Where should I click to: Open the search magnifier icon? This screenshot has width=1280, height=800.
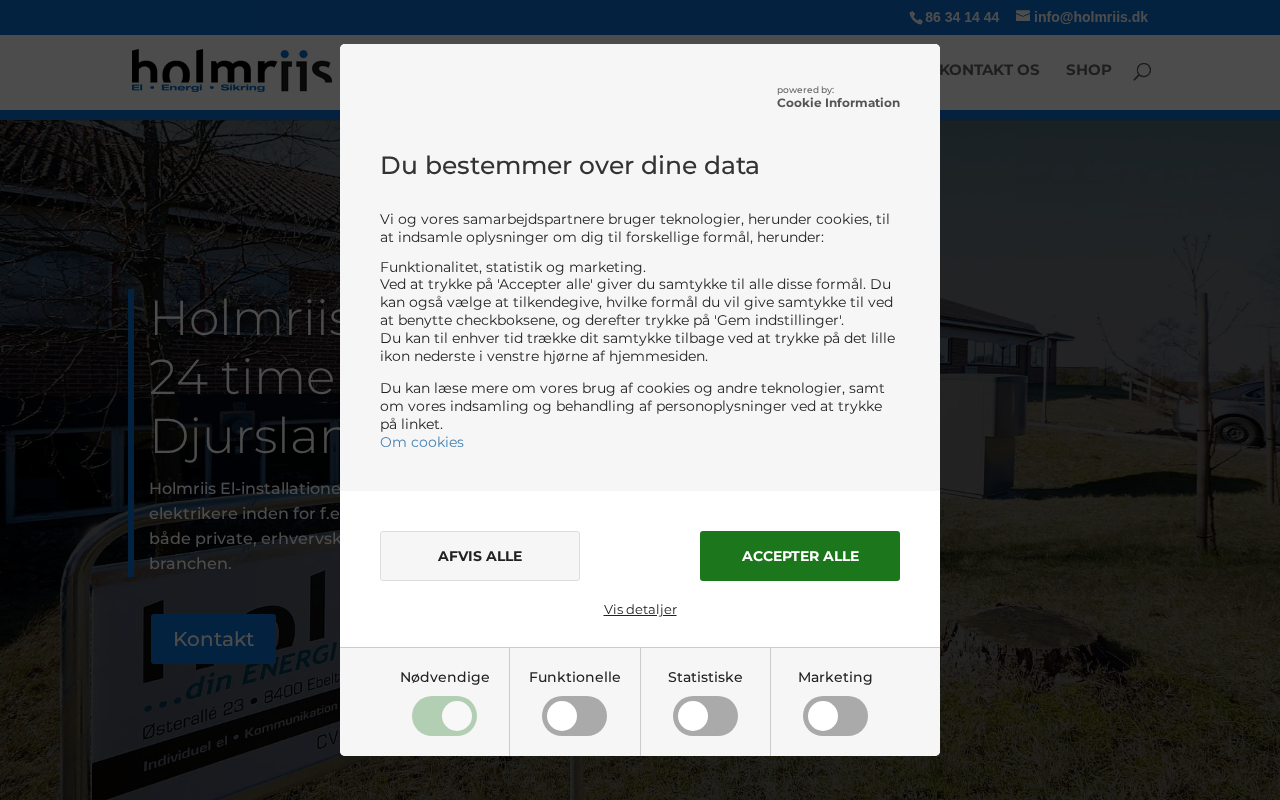[1142, 71]
